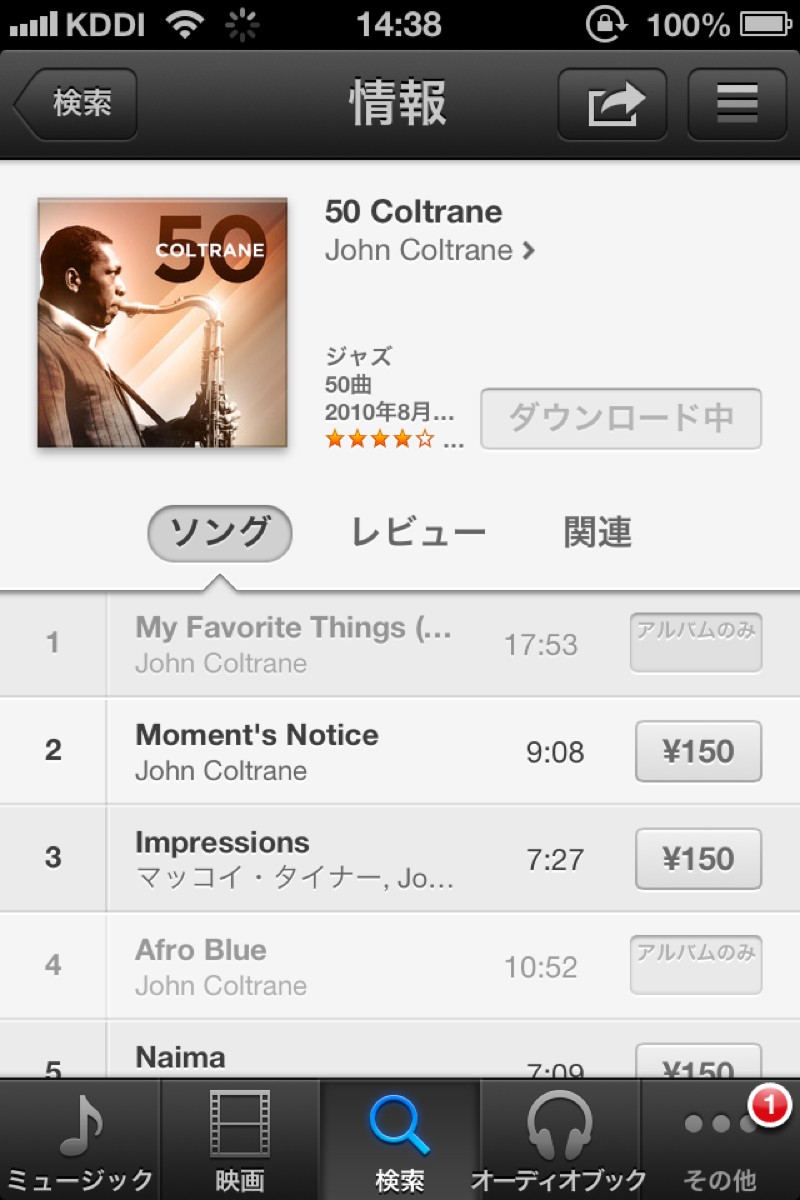Open the 映画 film strip tab
This screenshot has width=800, height=1200.
(x=240, y=1140)
